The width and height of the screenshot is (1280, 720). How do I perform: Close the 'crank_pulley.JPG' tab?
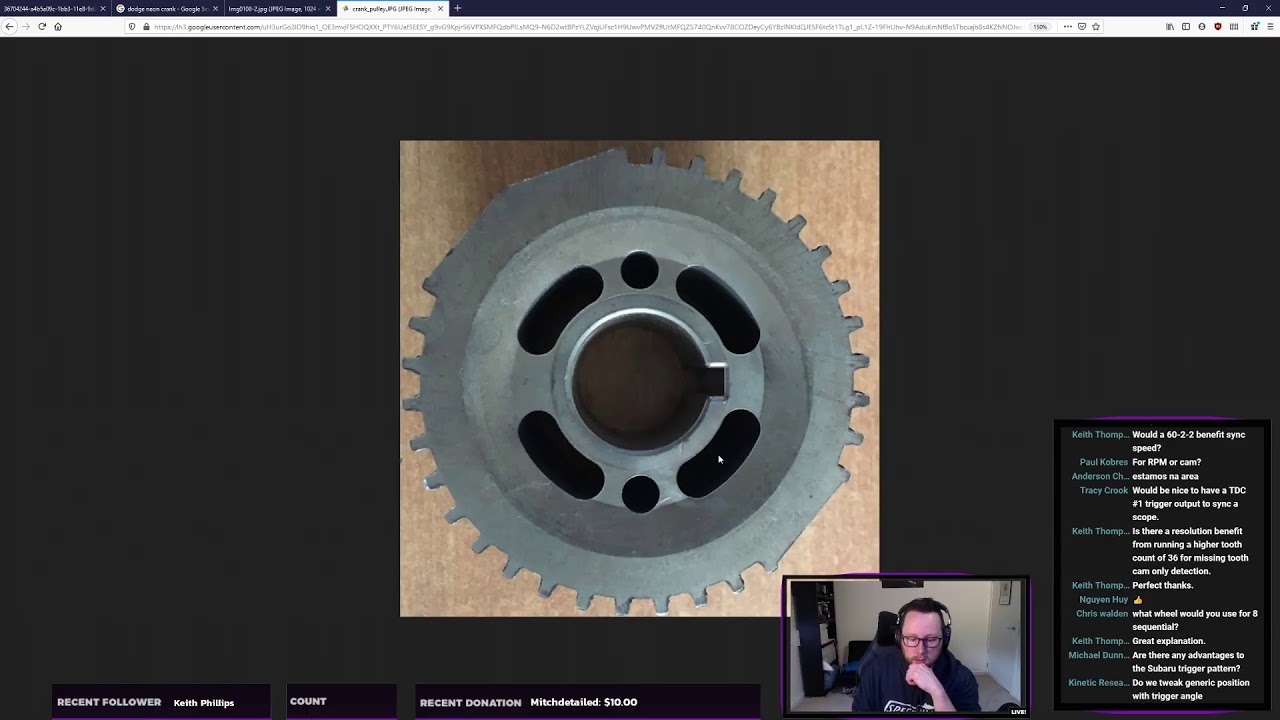[440, 8]
